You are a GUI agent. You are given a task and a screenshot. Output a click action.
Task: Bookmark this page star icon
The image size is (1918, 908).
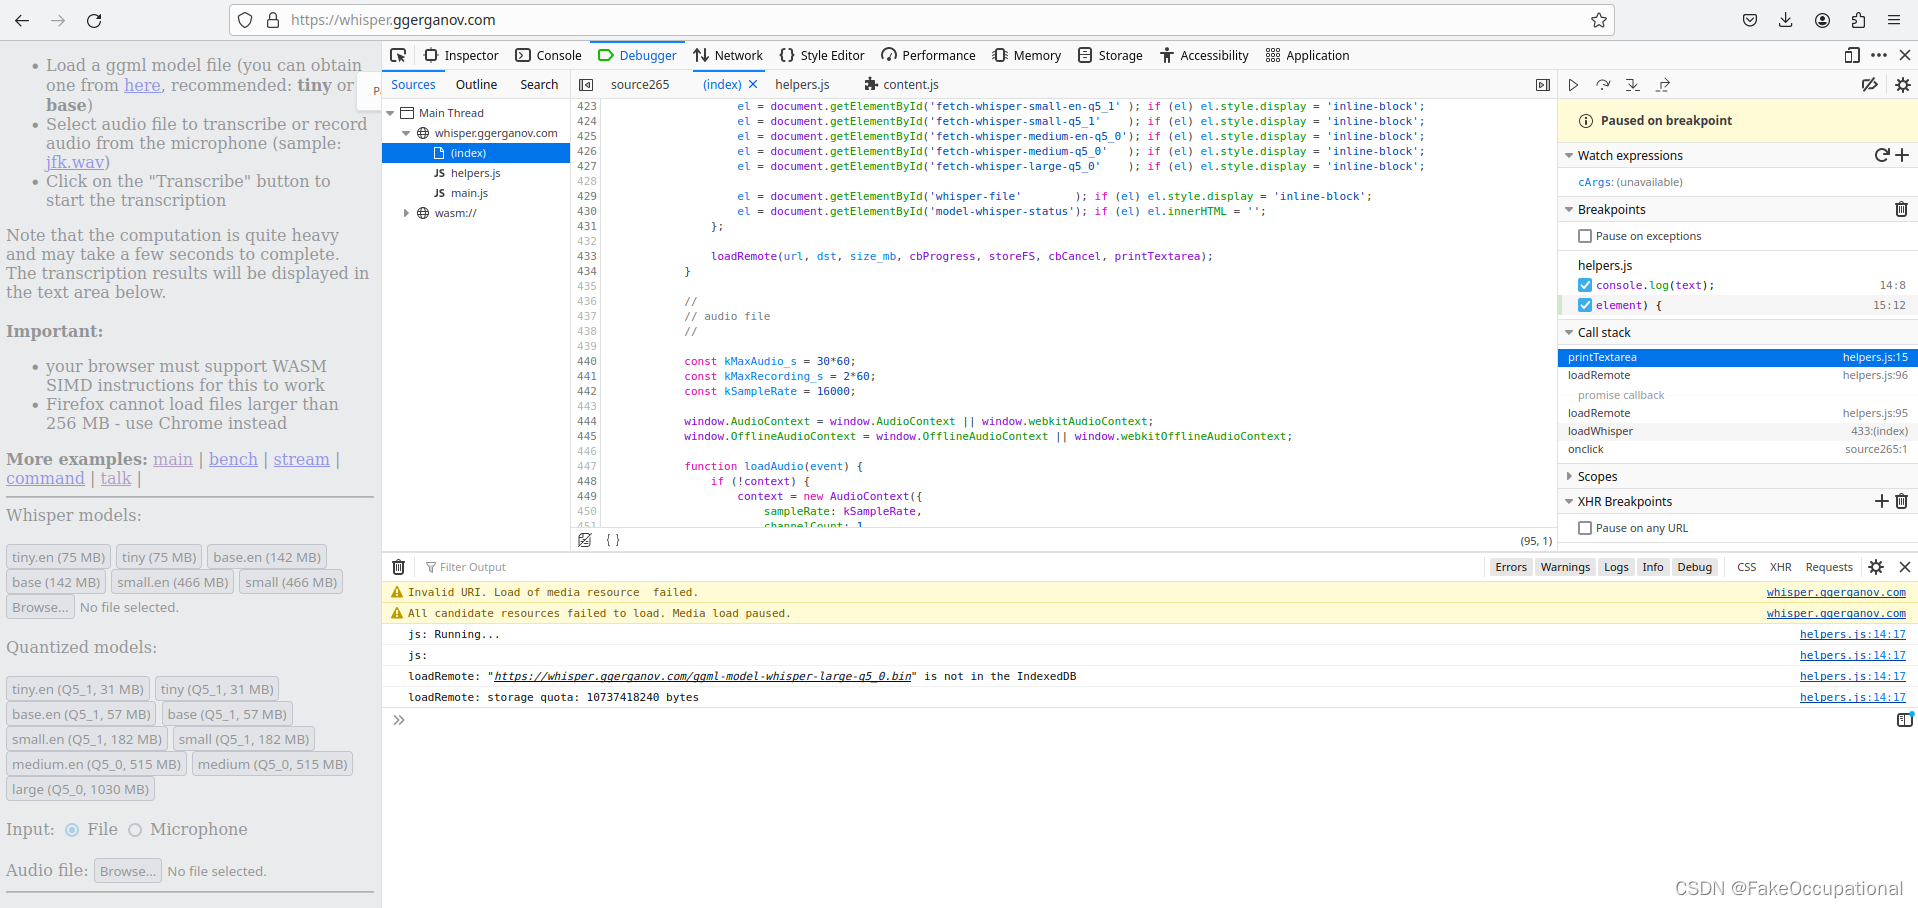1599,20
